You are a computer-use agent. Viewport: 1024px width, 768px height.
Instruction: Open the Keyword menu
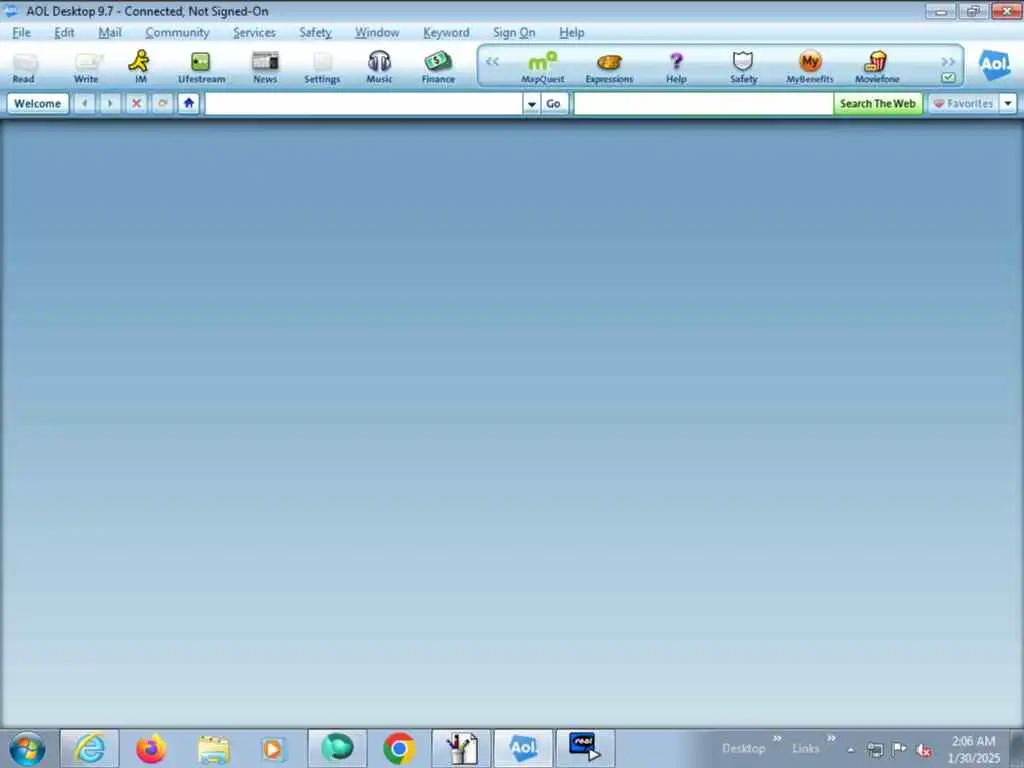pos(446,33)
